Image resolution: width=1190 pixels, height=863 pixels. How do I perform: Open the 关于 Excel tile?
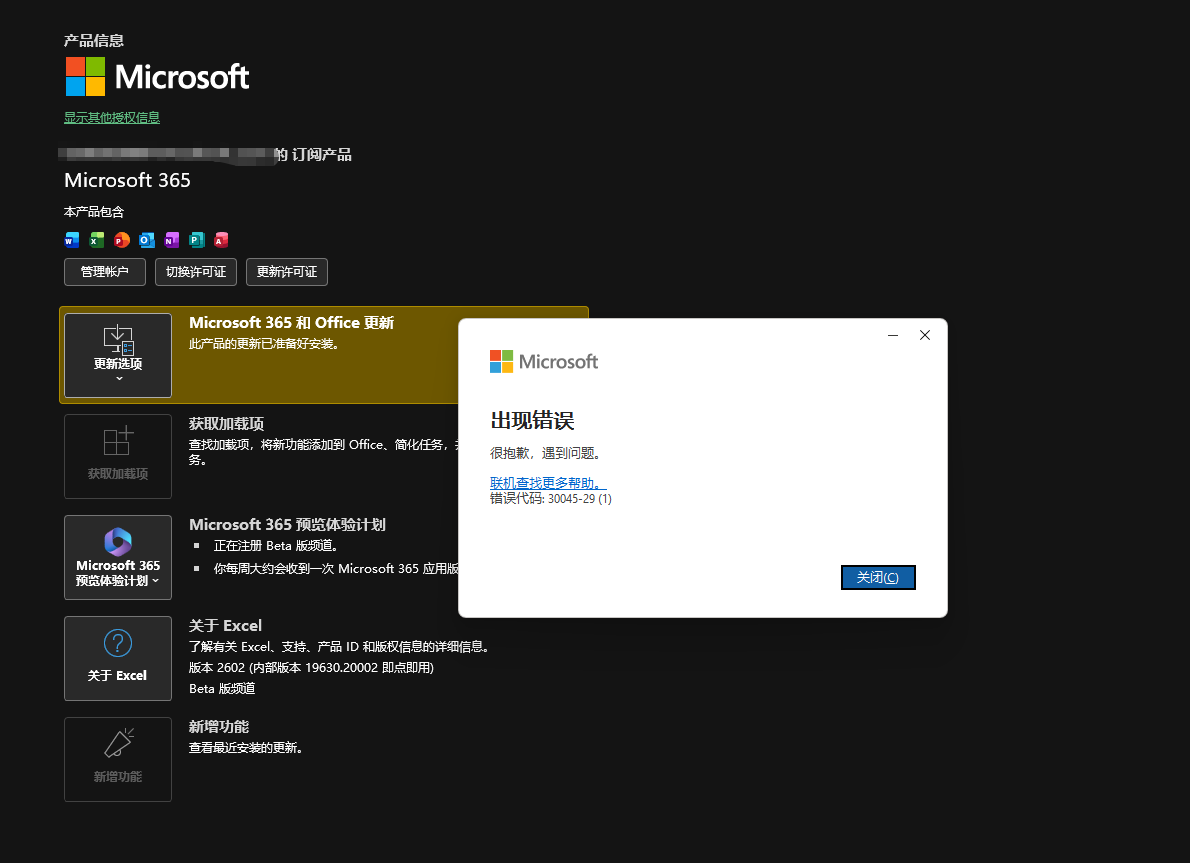pos(118,658)
